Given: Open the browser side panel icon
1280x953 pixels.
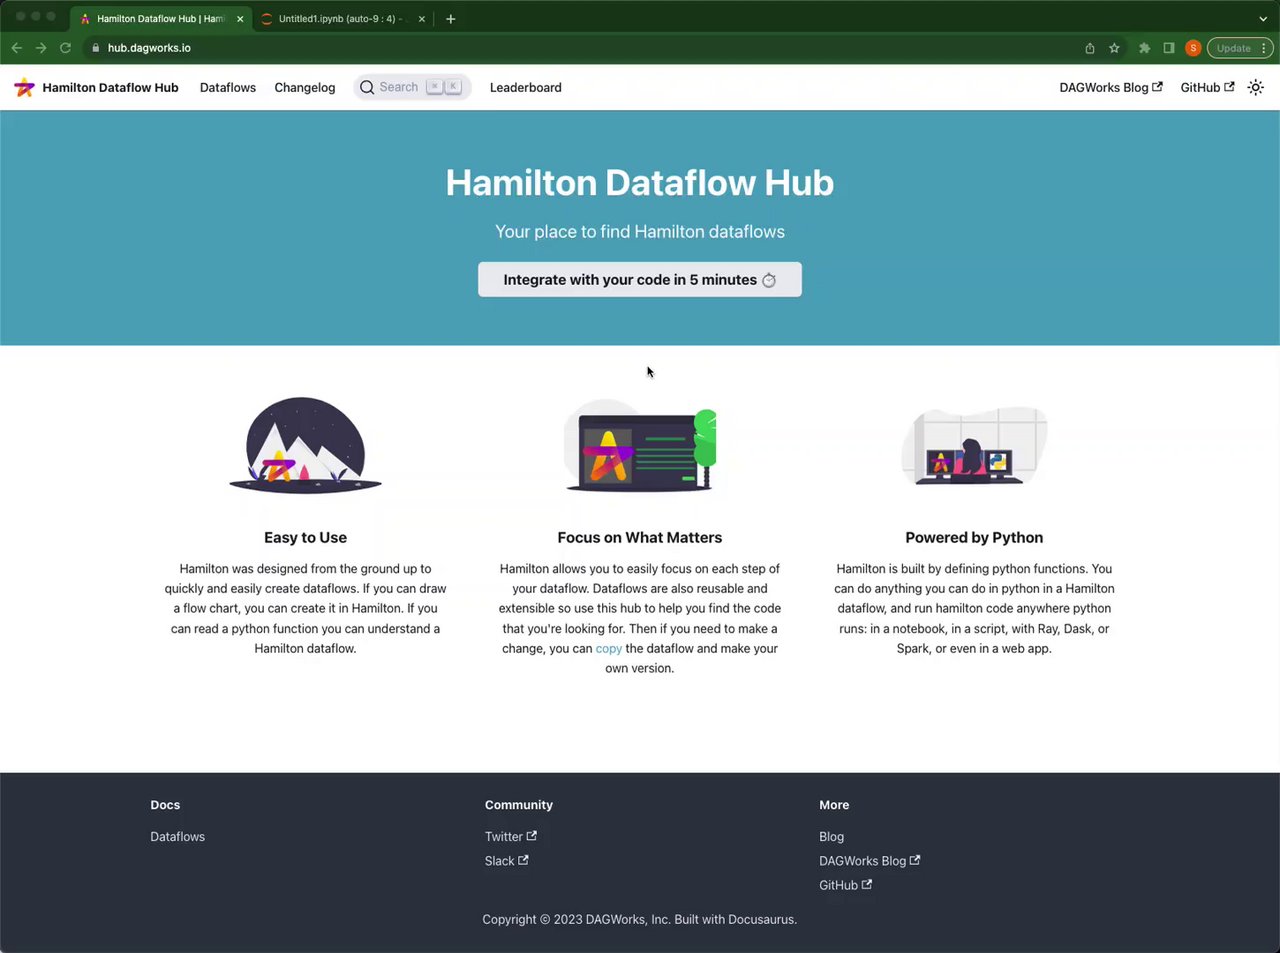Looking at the screenshot, I should (x=1169, y=48).
